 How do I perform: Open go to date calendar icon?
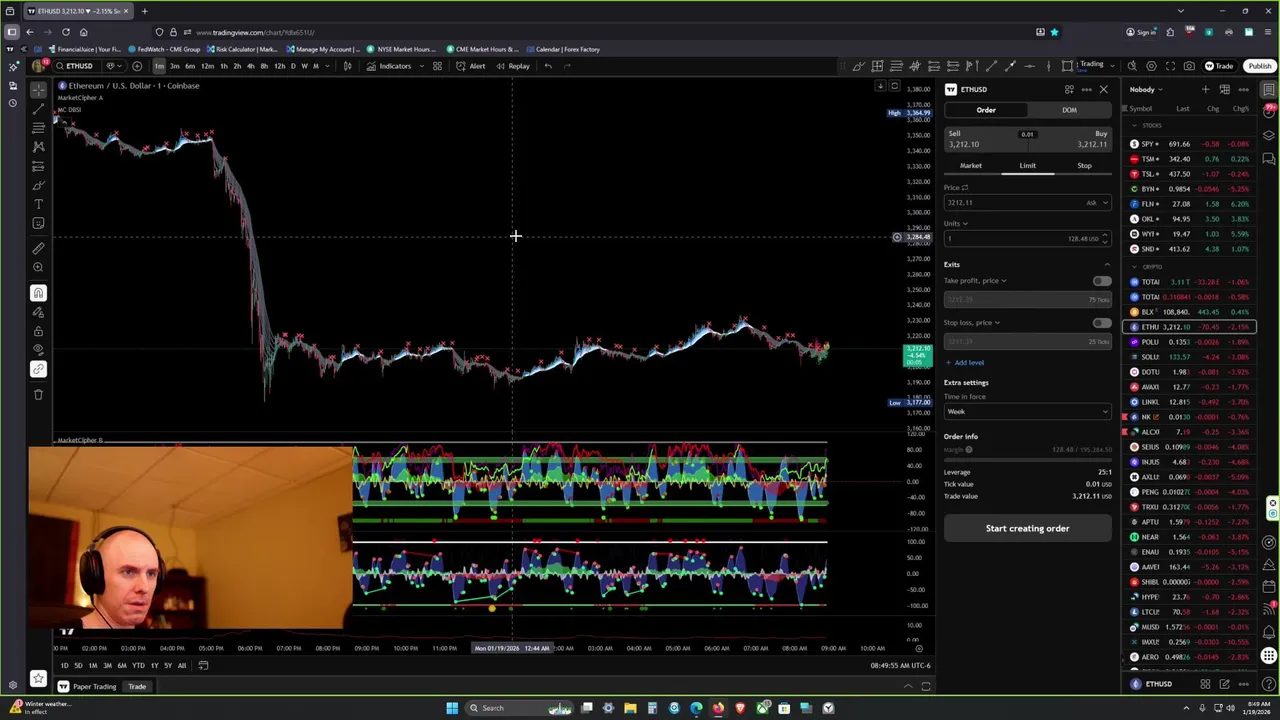point(203,666)
